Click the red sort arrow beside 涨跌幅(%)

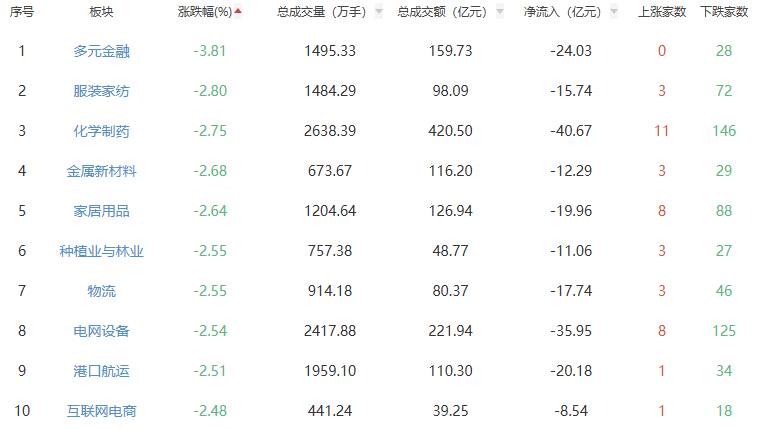(x=238, y=12)
